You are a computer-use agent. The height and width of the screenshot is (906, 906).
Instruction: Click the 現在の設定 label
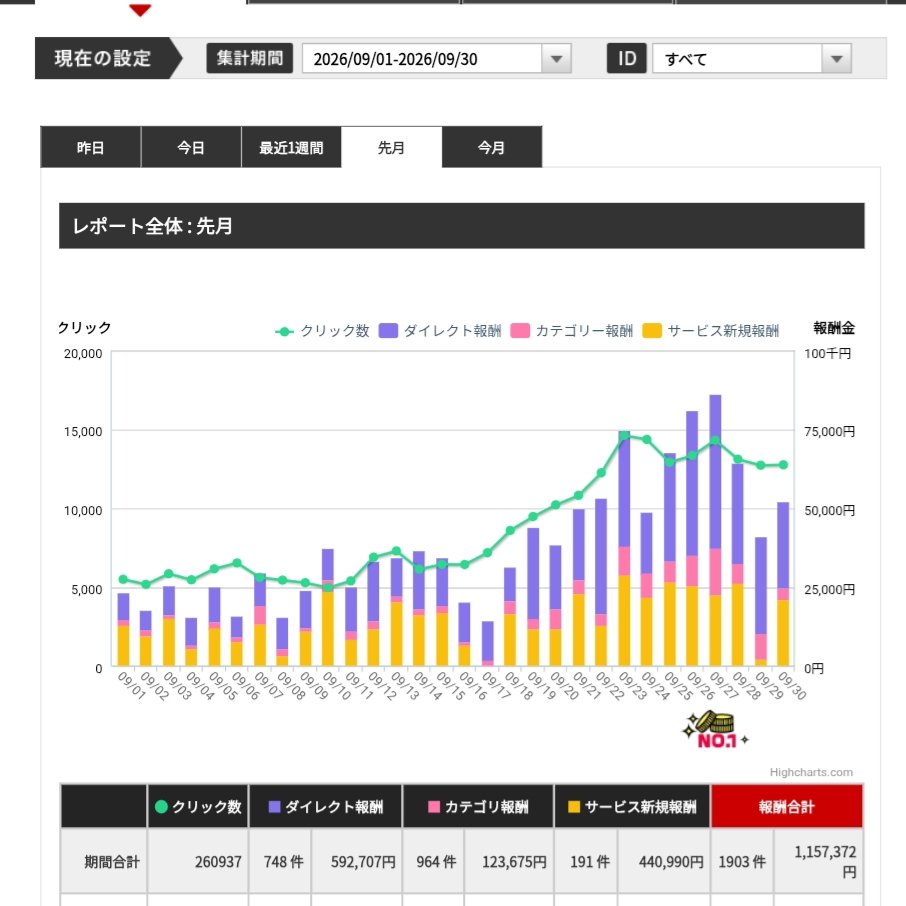[x=103, y=58]
